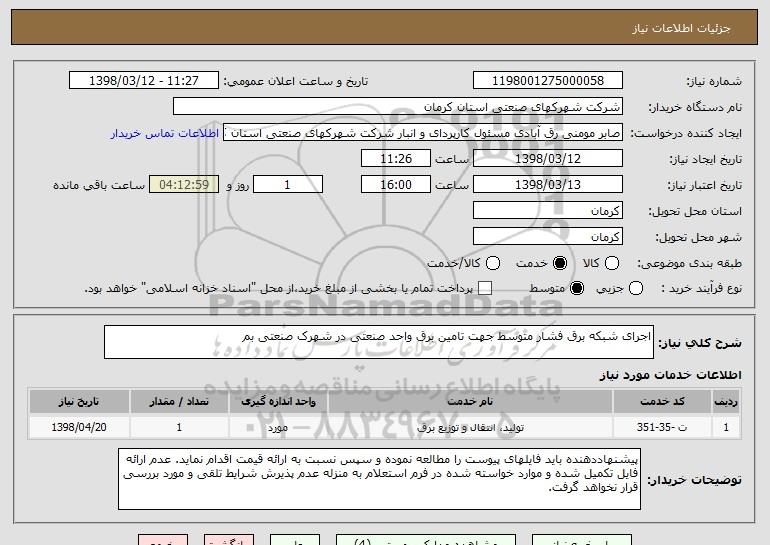Choose the متوسط purchase process option
The width and height of the screenshot is (770, 545).
coord(577,288)
